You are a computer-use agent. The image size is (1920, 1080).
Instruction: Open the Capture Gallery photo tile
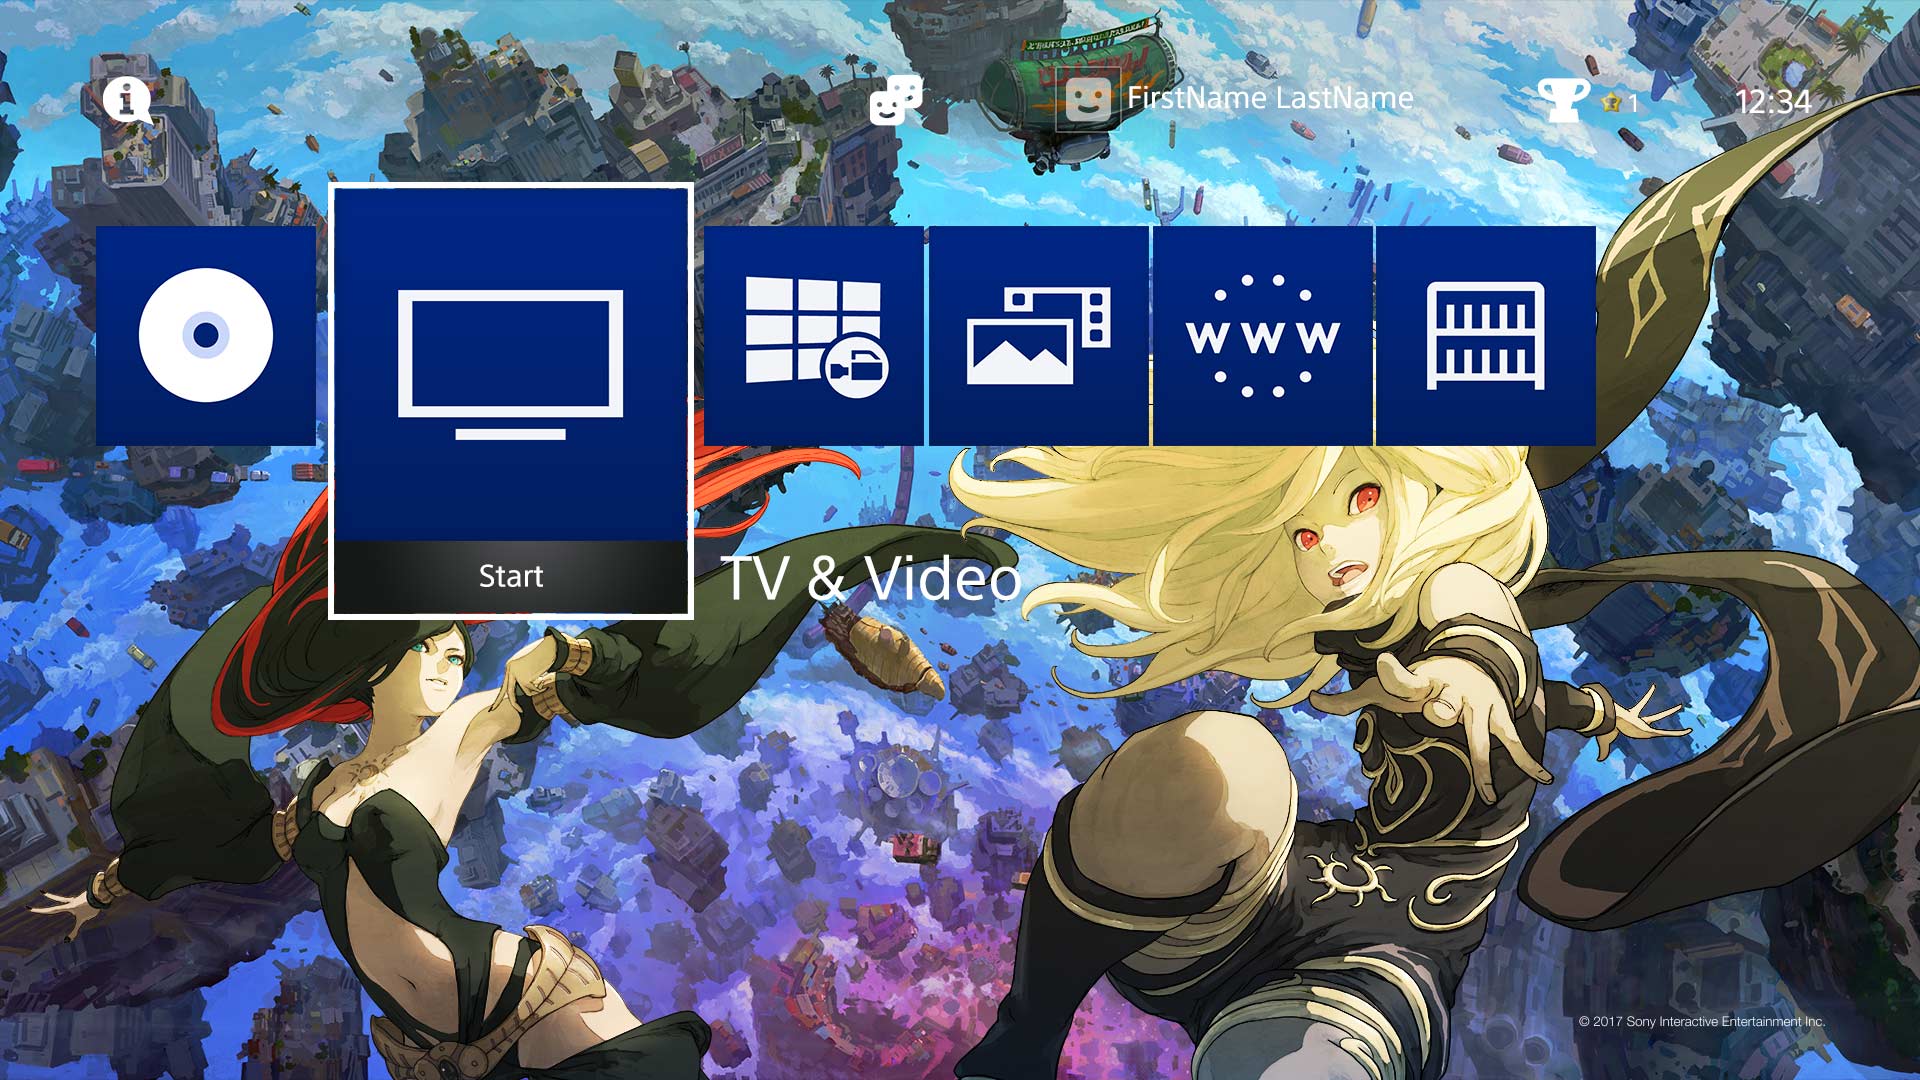tap(1038, 335)
